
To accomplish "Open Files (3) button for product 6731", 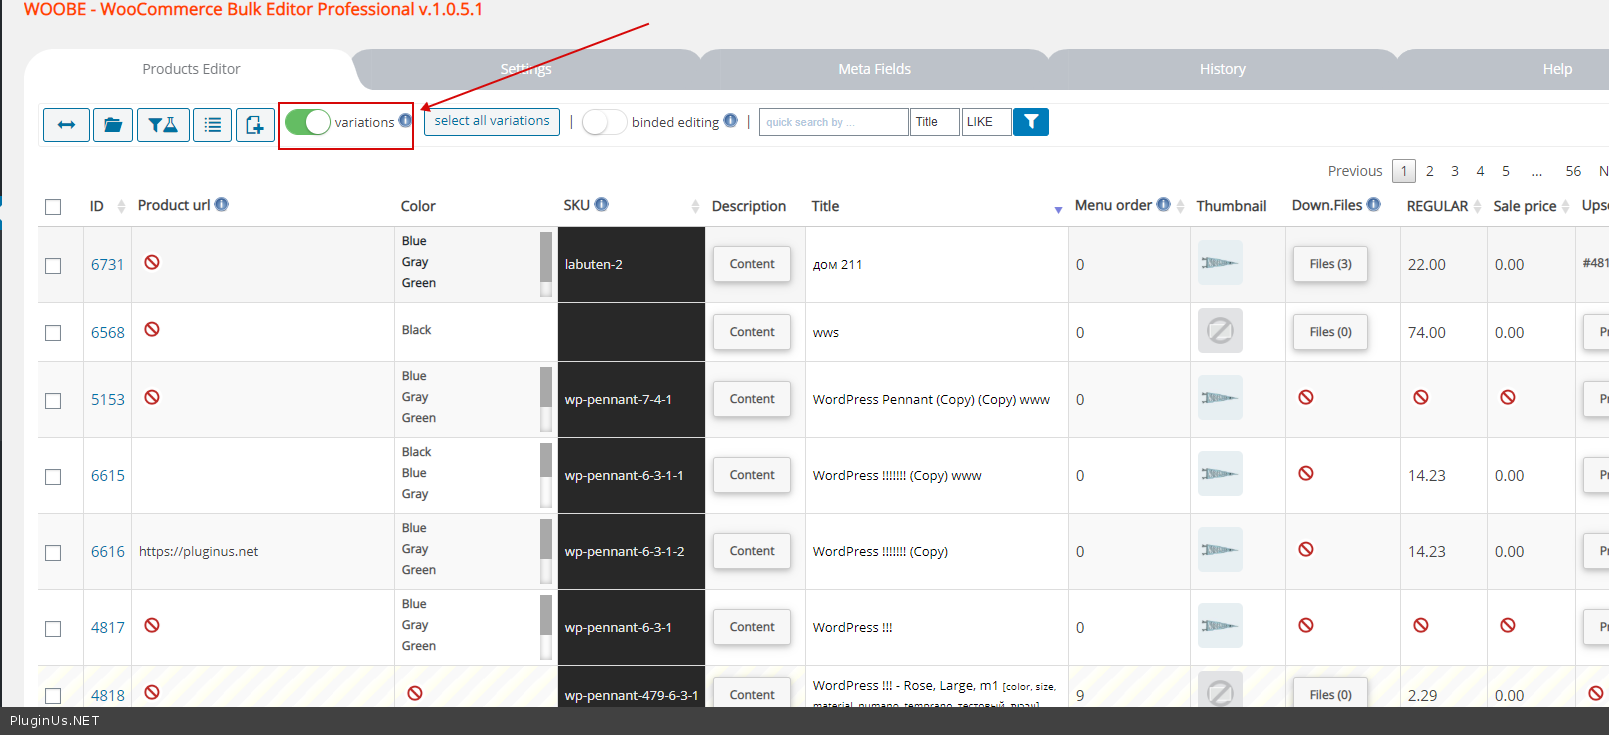I will tap(1329, 264).
